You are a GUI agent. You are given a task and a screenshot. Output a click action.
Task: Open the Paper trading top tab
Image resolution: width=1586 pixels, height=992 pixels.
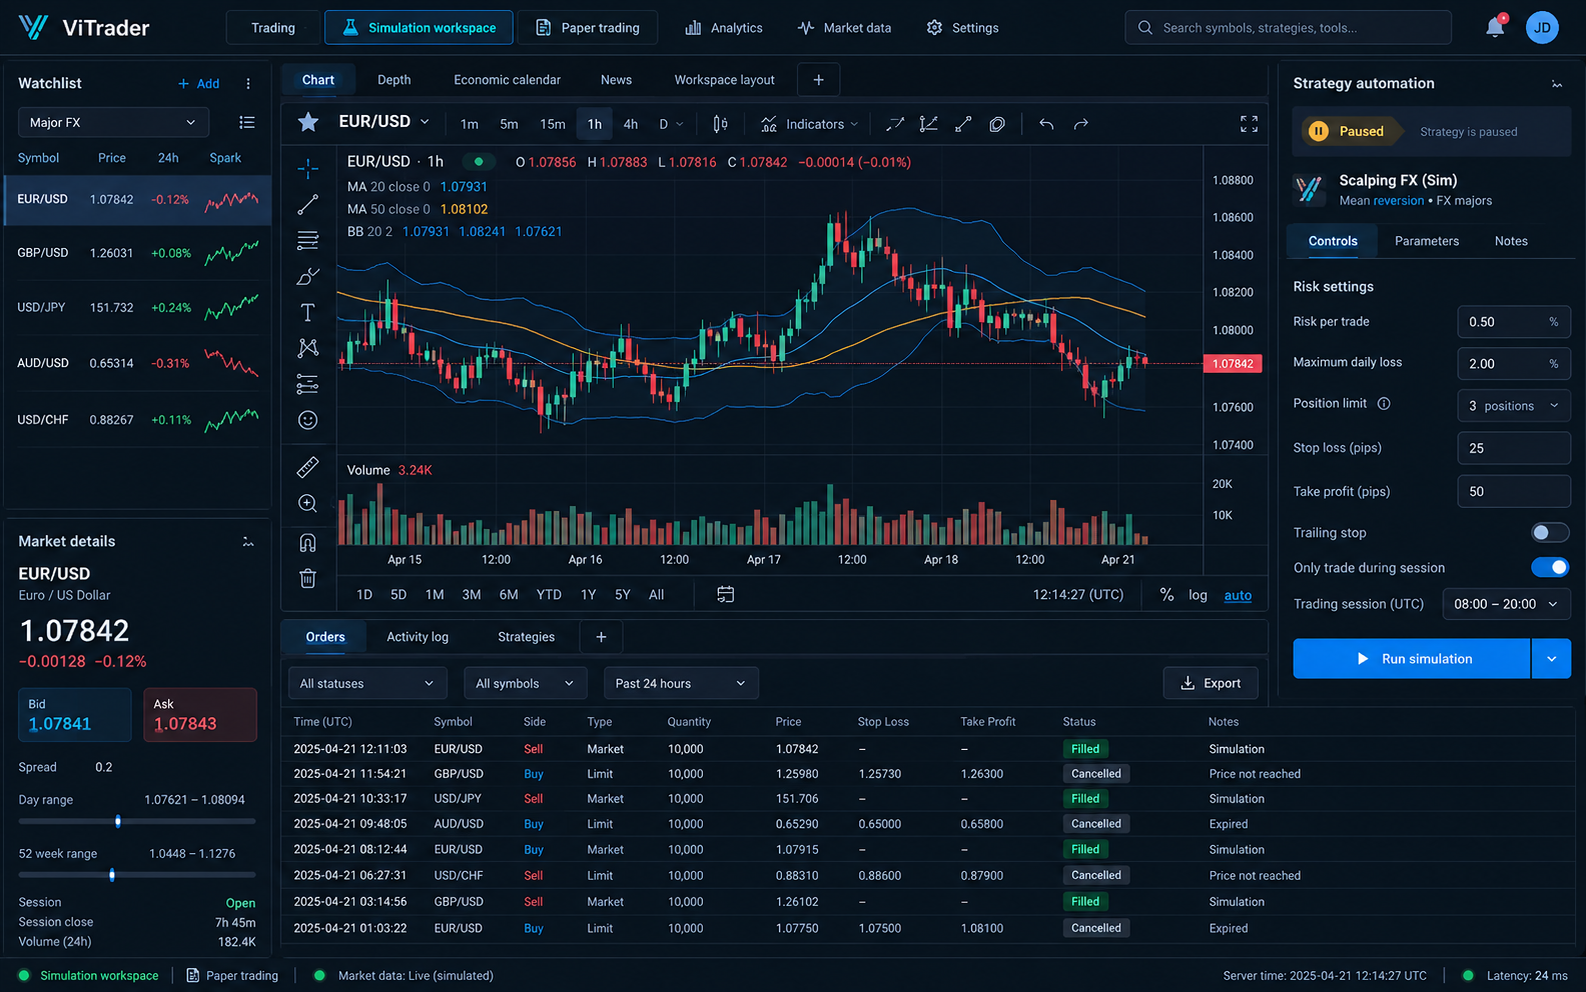[588, 28]
